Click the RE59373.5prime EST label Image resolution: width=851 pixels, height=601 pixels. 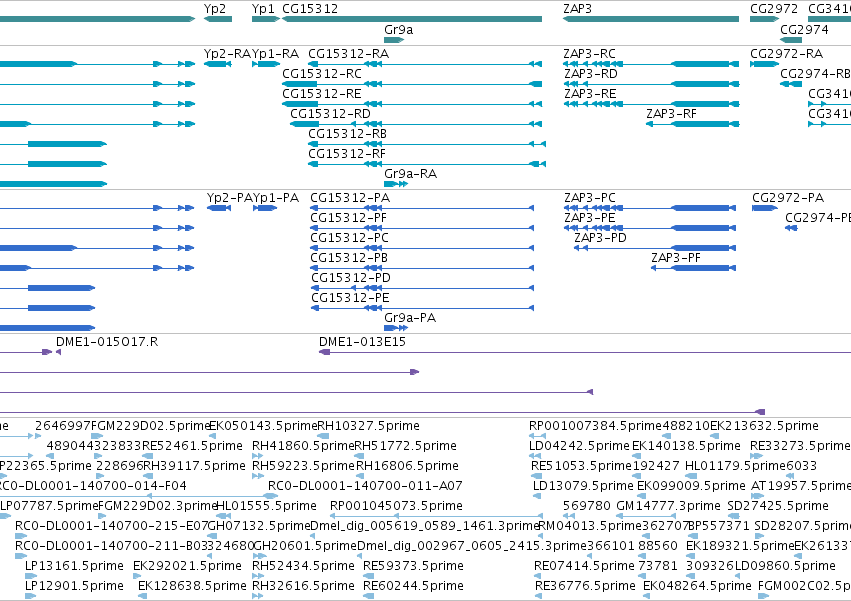click(x=413, y=566)
